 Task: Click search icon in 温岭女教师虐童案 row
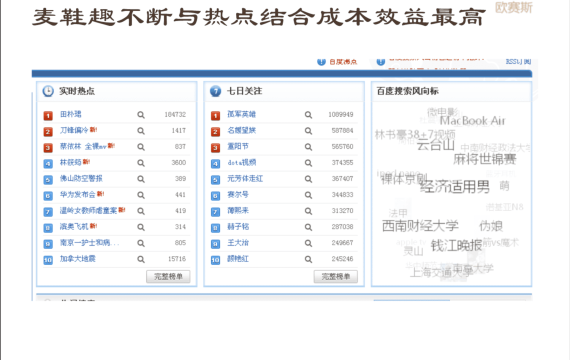coord(141,211)
